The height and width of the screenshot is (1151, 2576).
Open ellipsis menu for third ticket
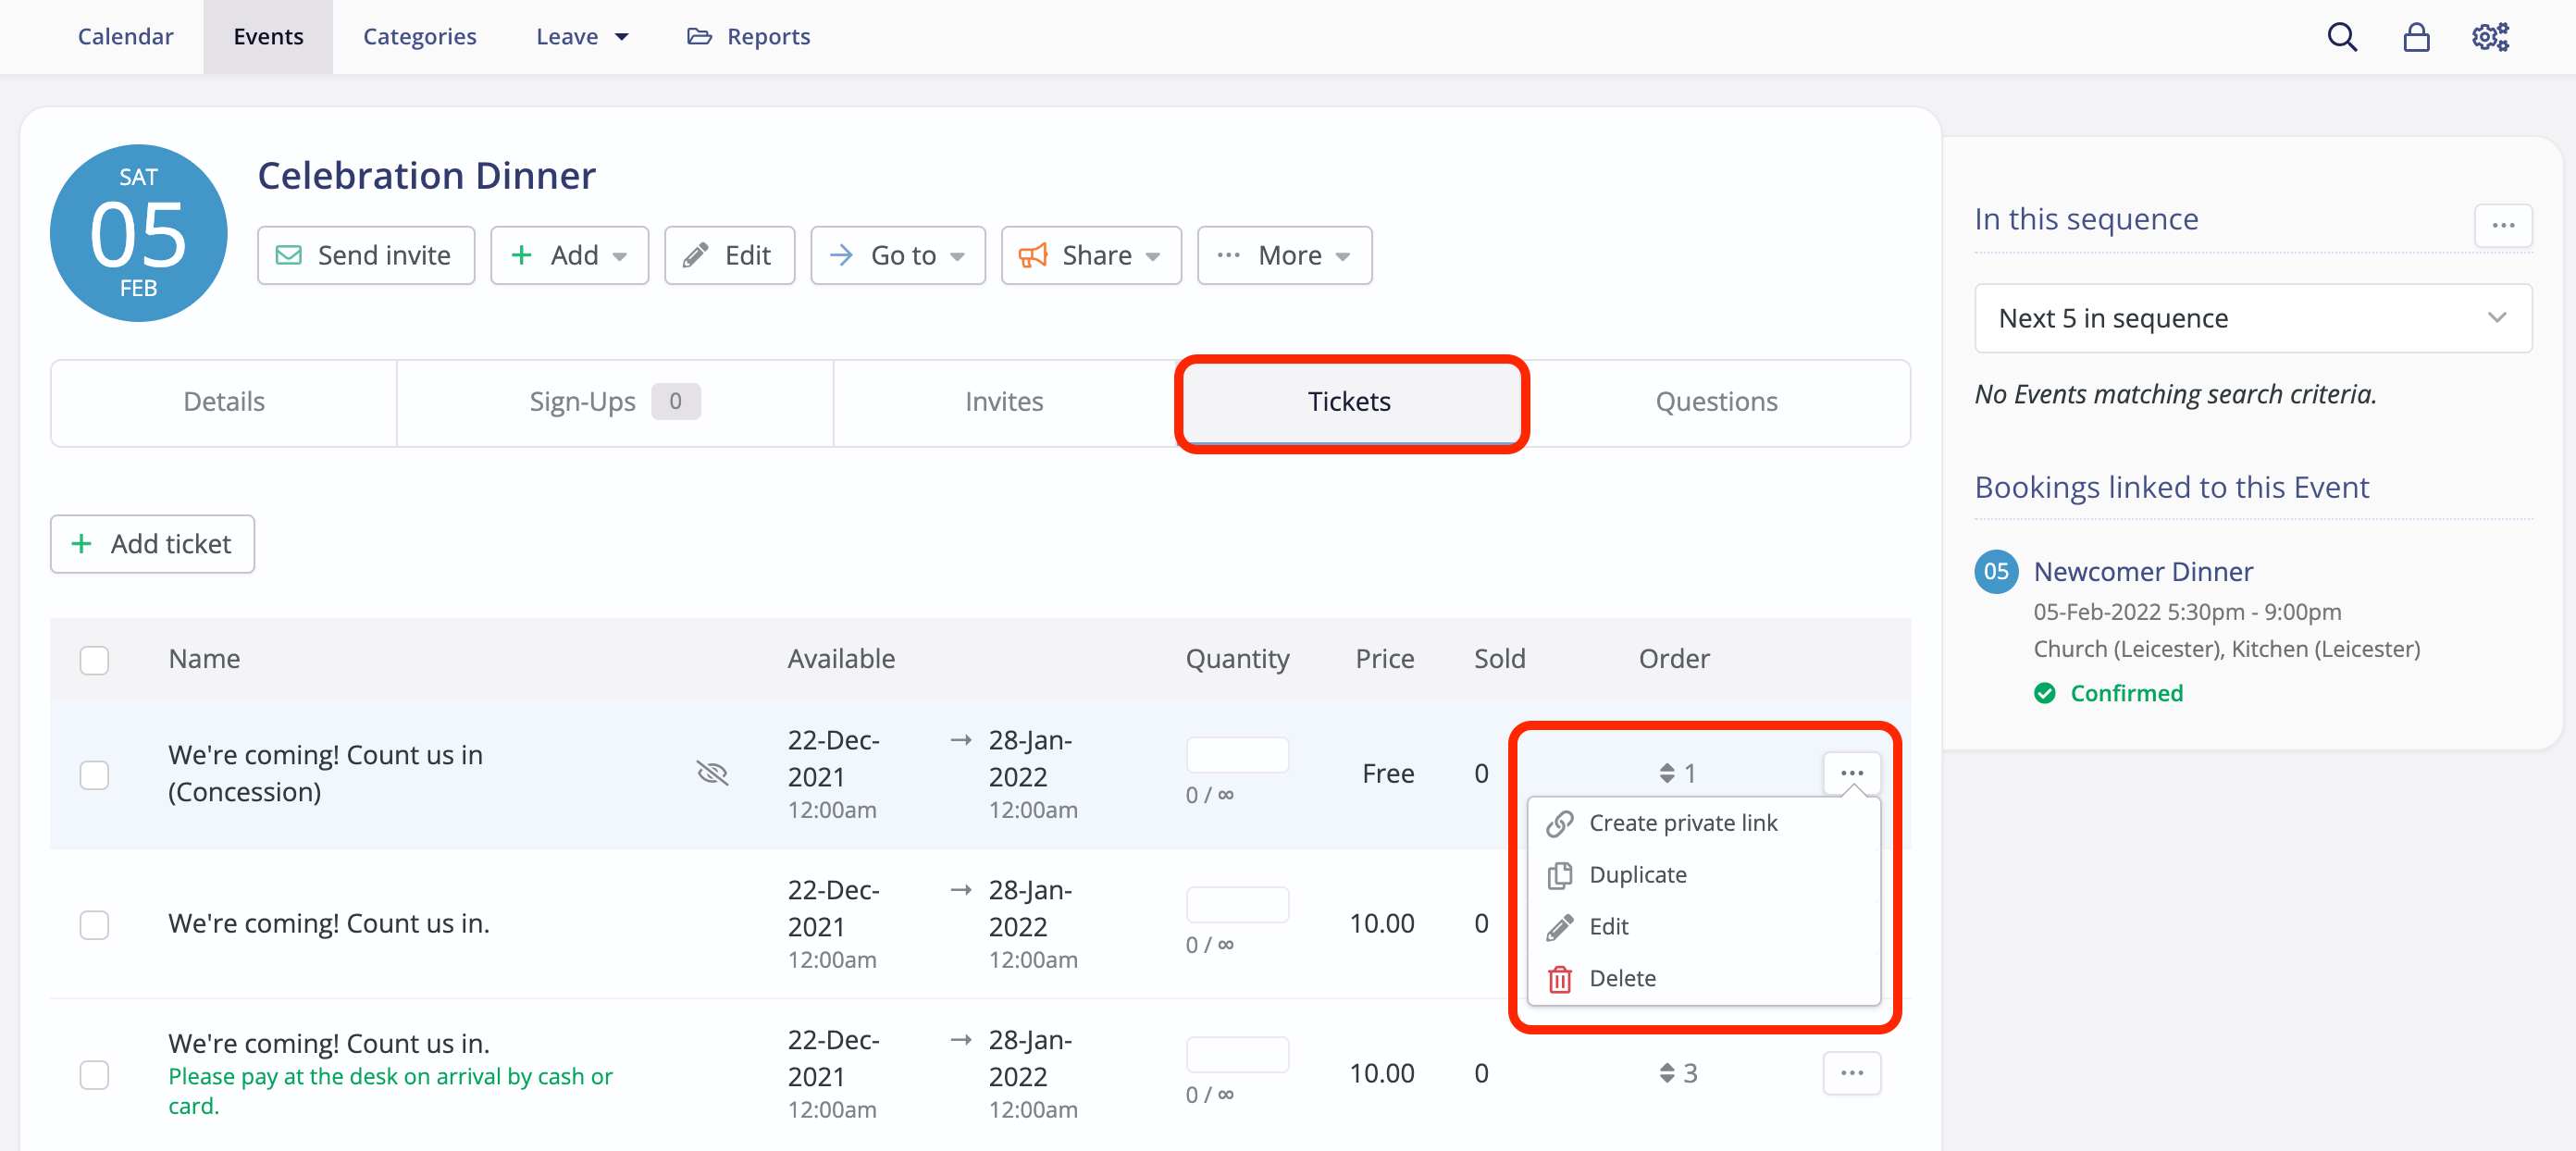pos(1851,1073)
